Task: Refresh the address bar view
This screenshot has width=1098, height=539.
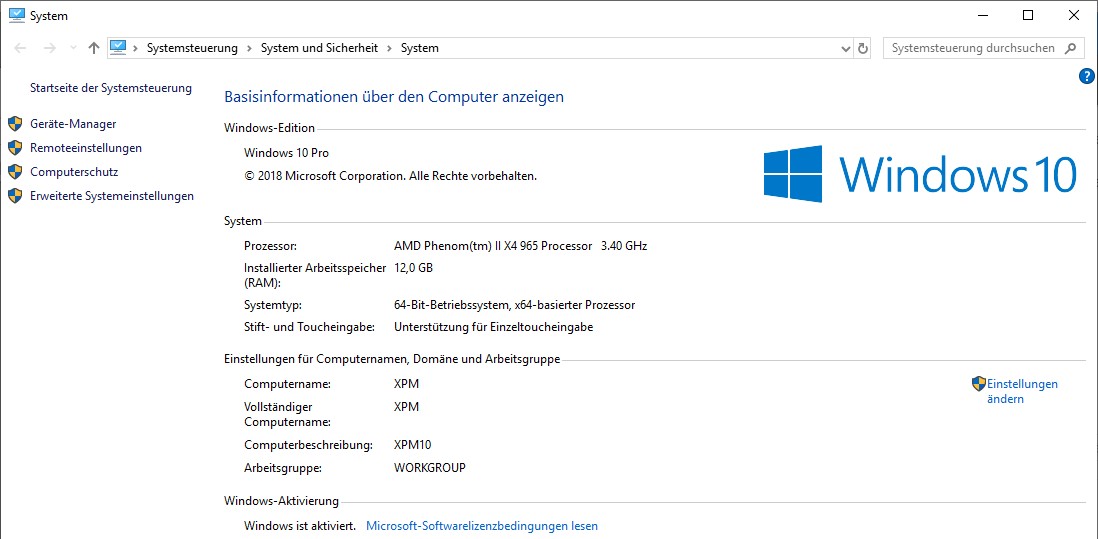Action: coord(863,48)
